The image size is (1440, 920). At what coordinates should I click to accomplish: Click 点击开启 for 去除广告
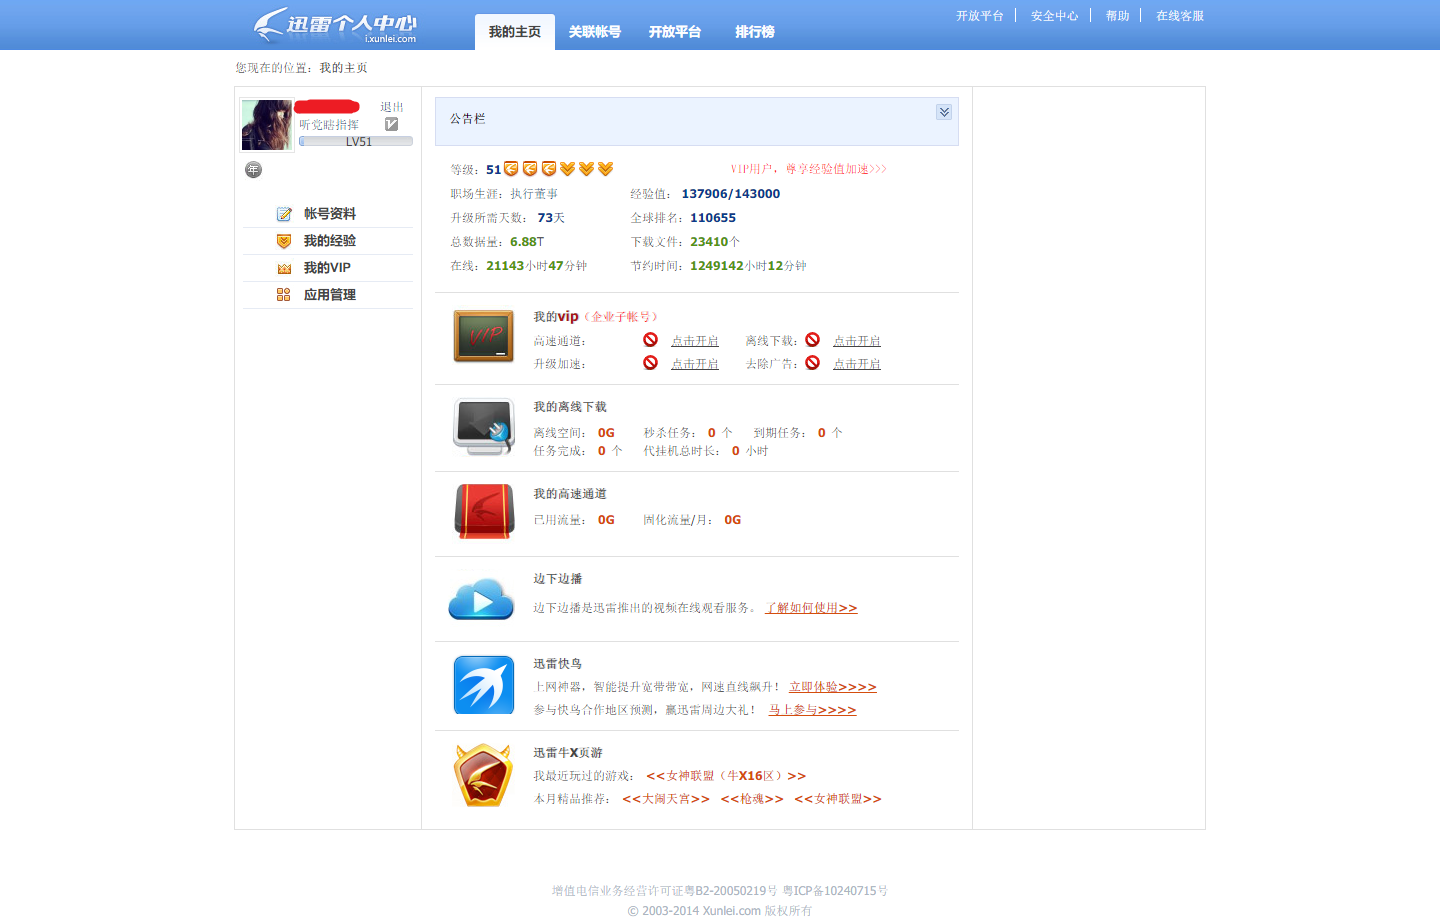(x=857, y=364)
